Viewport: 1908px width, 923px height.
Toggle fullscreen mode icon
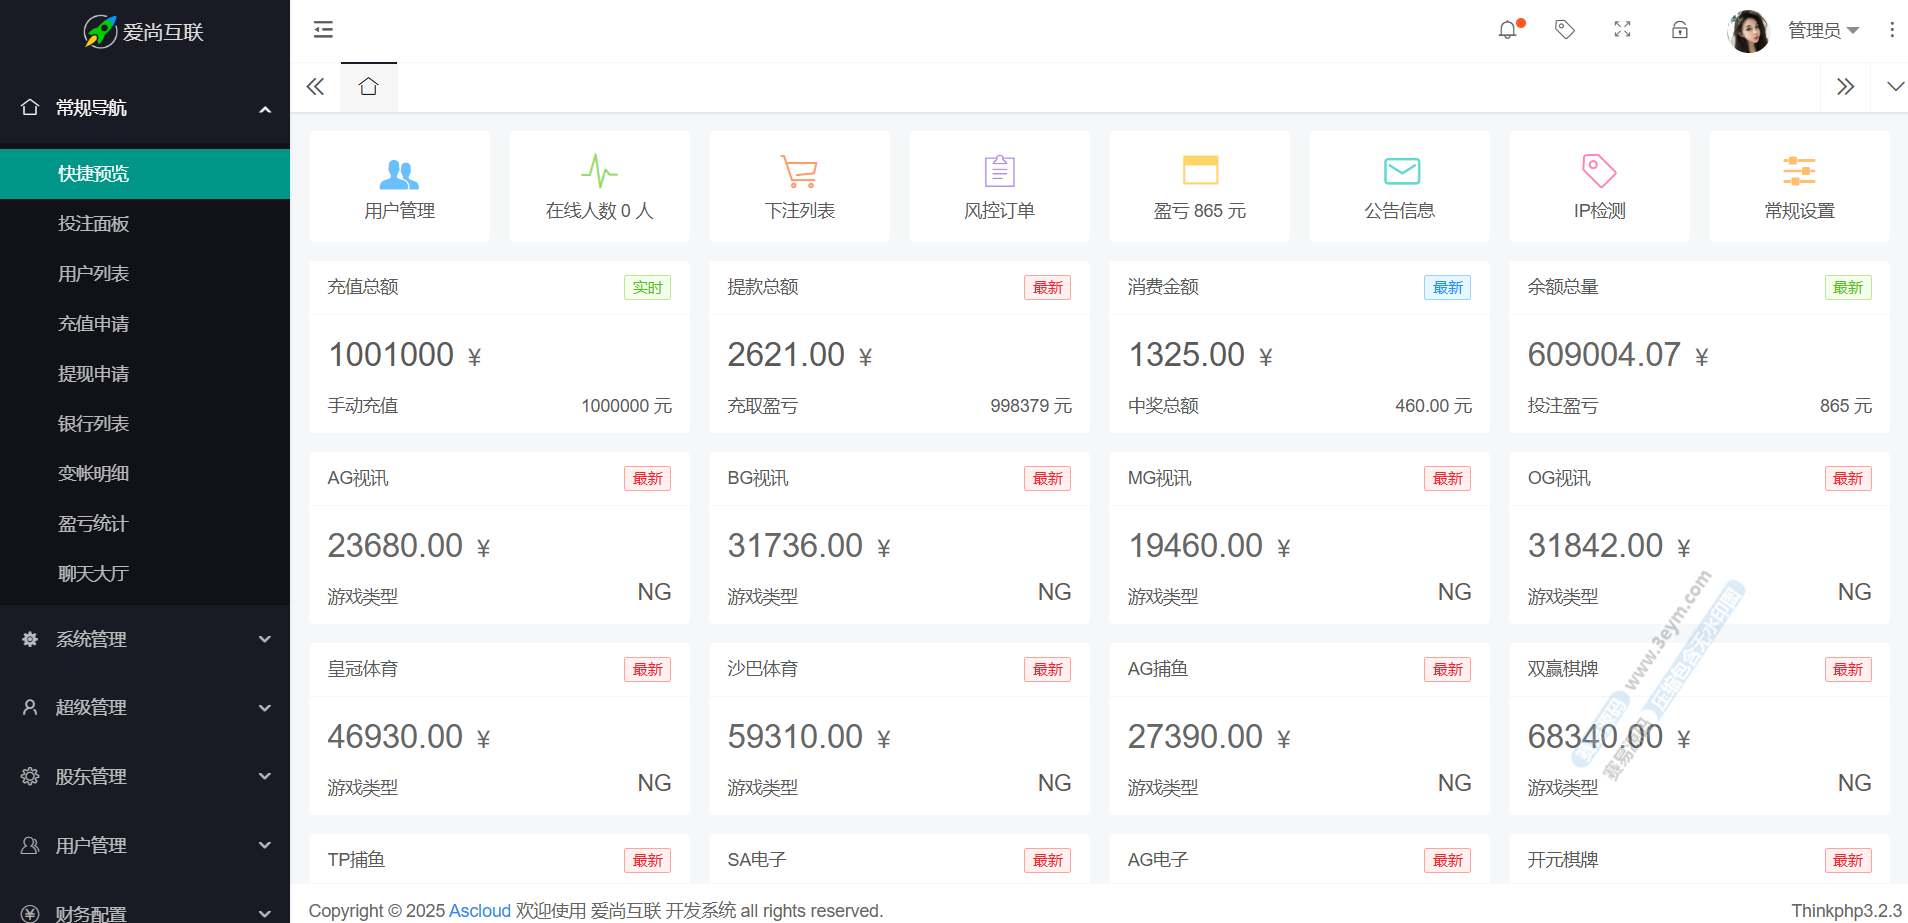pos(1622,30)
